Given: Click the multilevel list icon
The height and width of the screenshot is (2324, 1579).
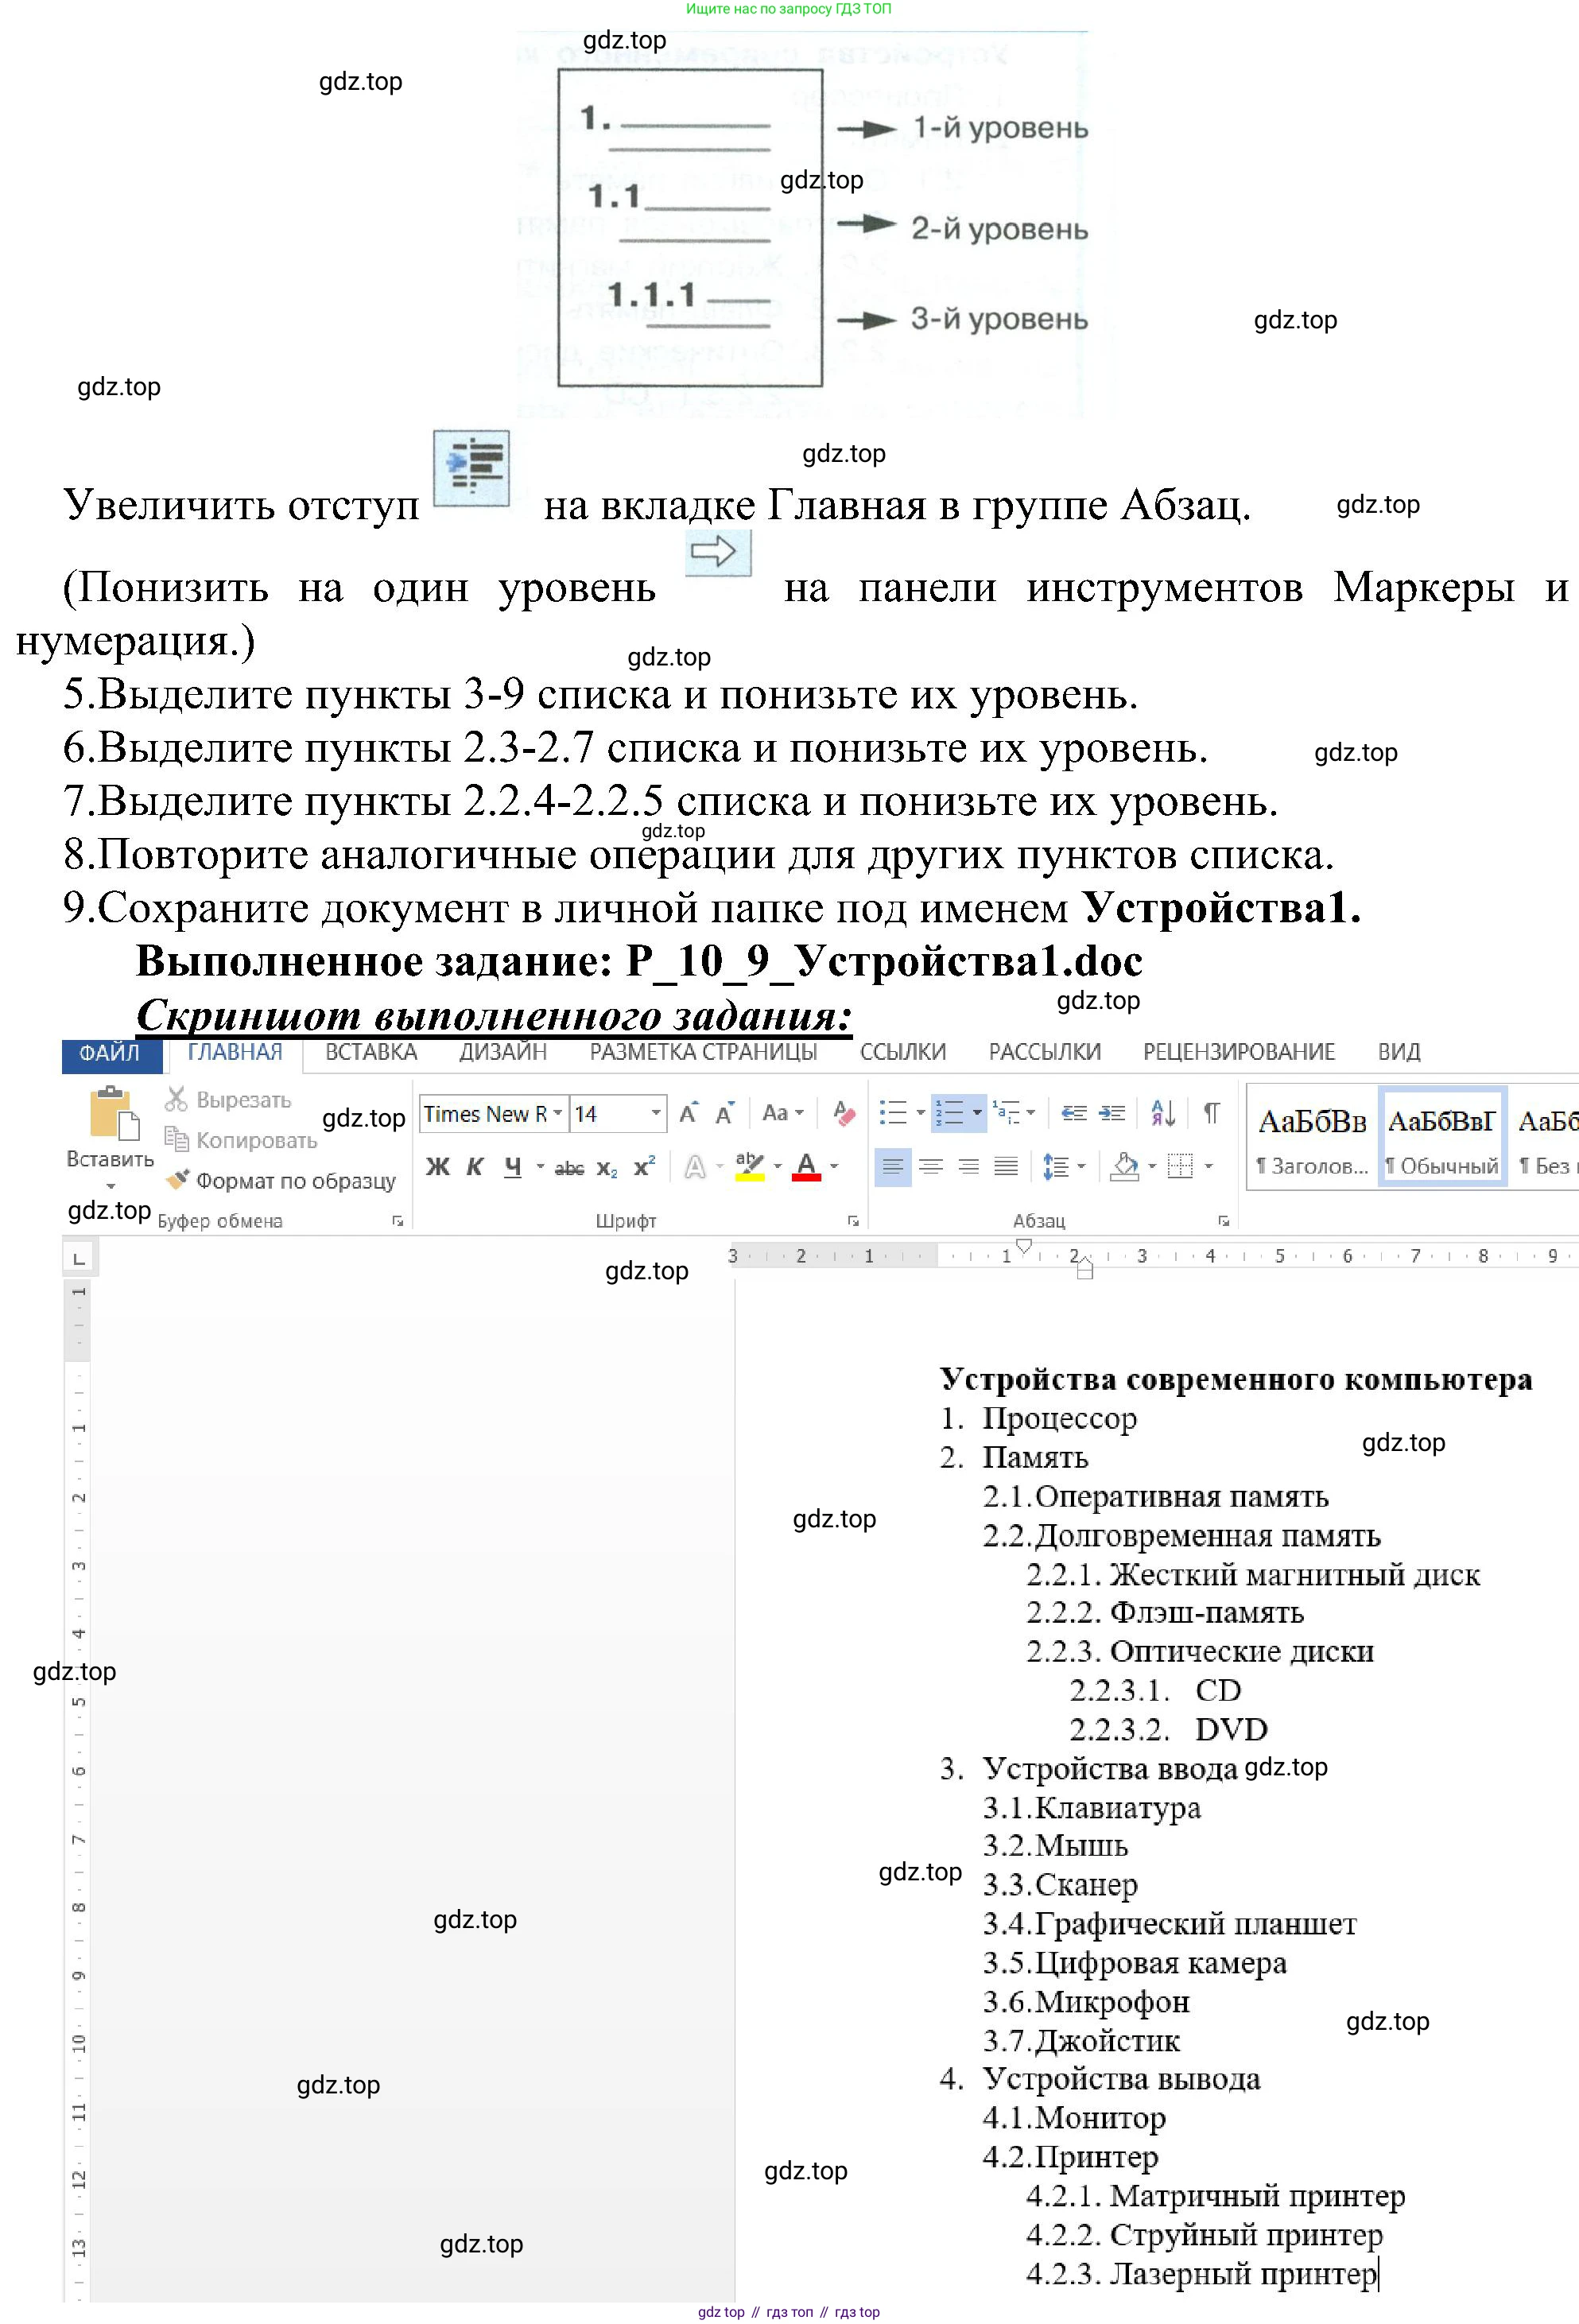Looking at the screenshot, I should point(1006,1112).
